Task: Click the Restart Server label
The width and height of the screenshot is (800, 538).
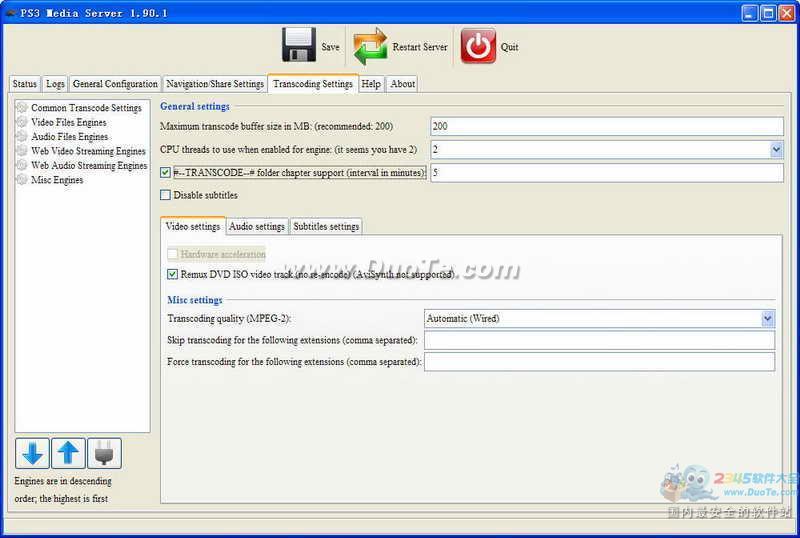Action: pyautogui.click(x=420, y=46)
